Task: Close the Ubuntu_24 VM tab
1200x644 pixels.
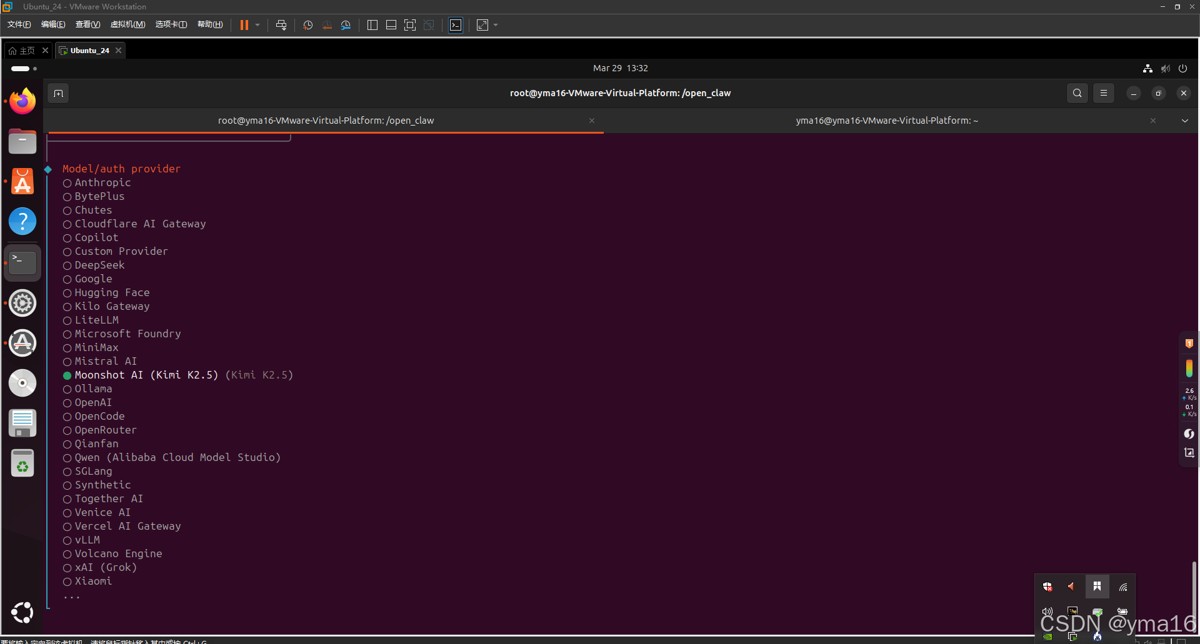Action: 119,50
